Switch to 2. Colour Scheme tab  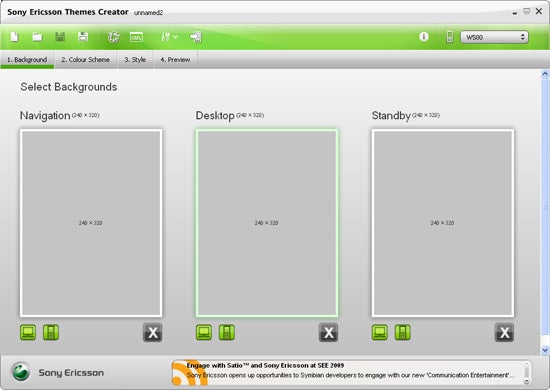[86, 60]
